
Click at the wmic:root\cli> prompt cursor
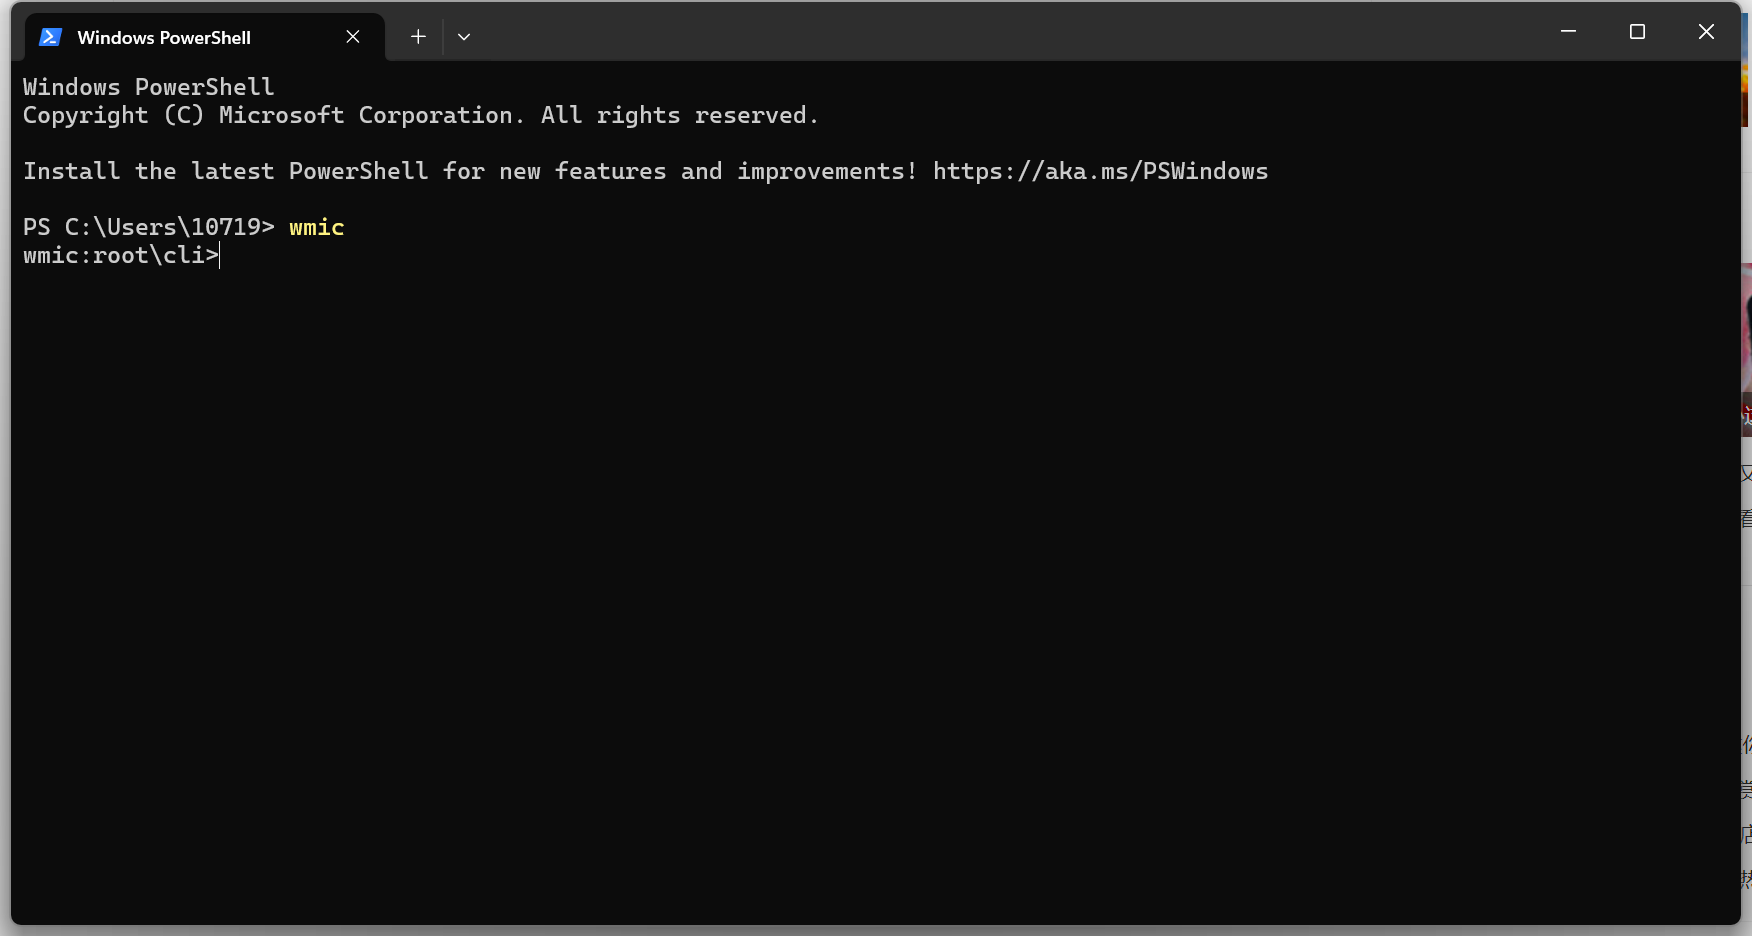click(220, 256)
